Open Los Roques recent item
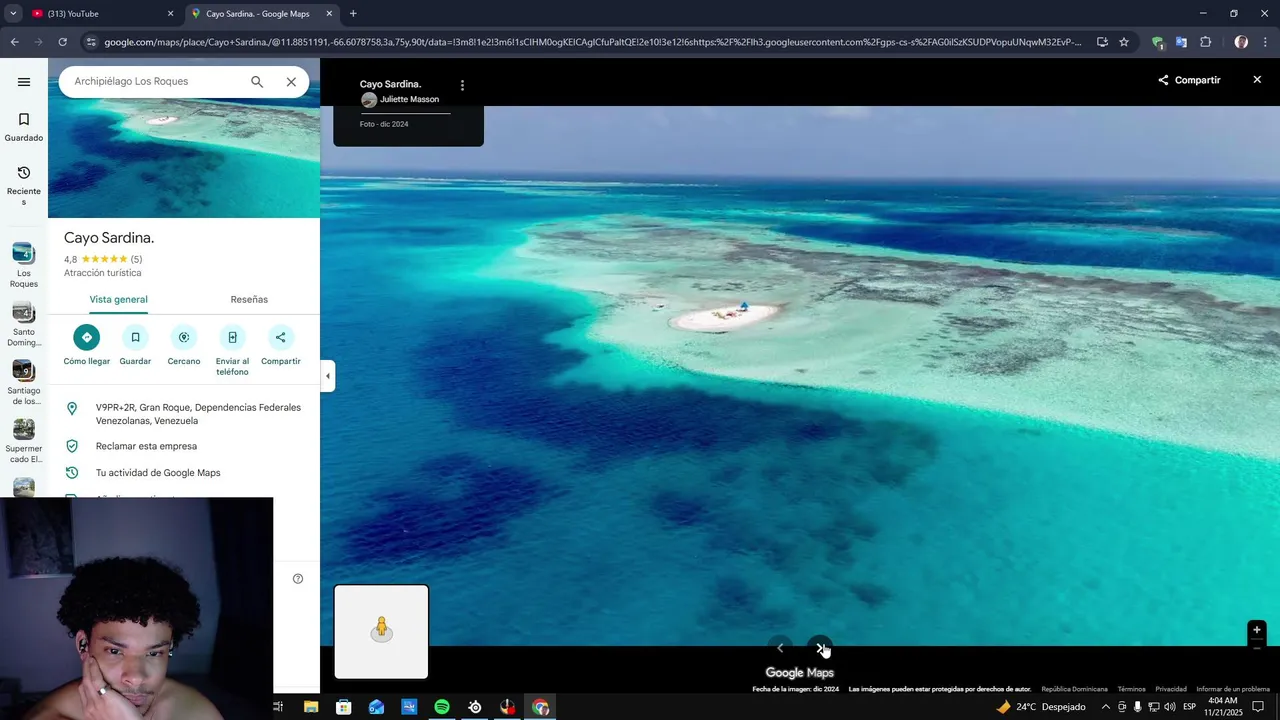 [x=24, y=265]
